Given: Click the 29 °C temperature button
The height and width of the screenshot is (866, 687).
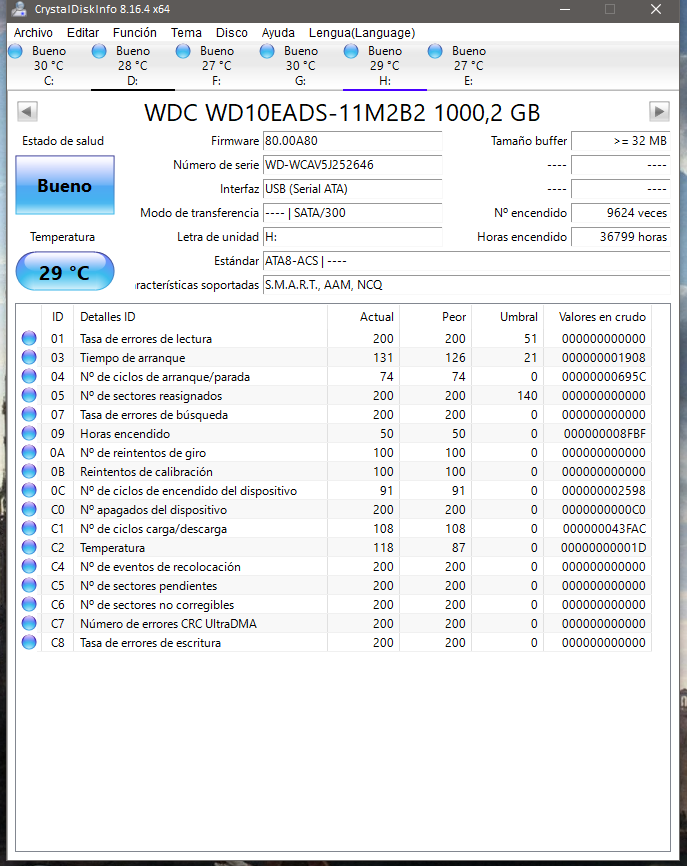Looking at the screenshot, I should coord(65,271).
